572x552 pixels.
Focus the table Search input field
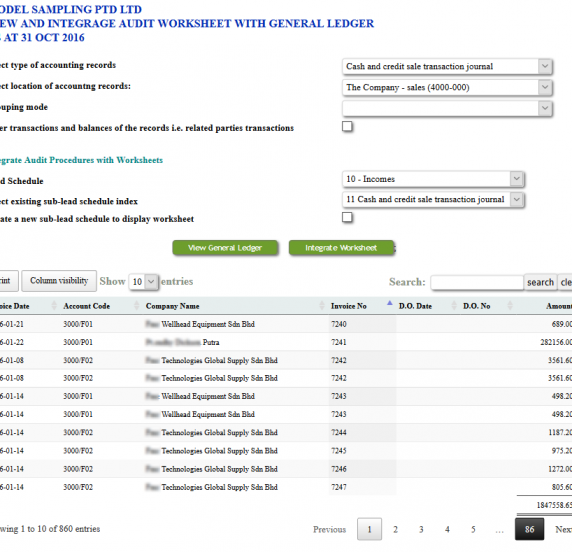click(x=477, y=282)
